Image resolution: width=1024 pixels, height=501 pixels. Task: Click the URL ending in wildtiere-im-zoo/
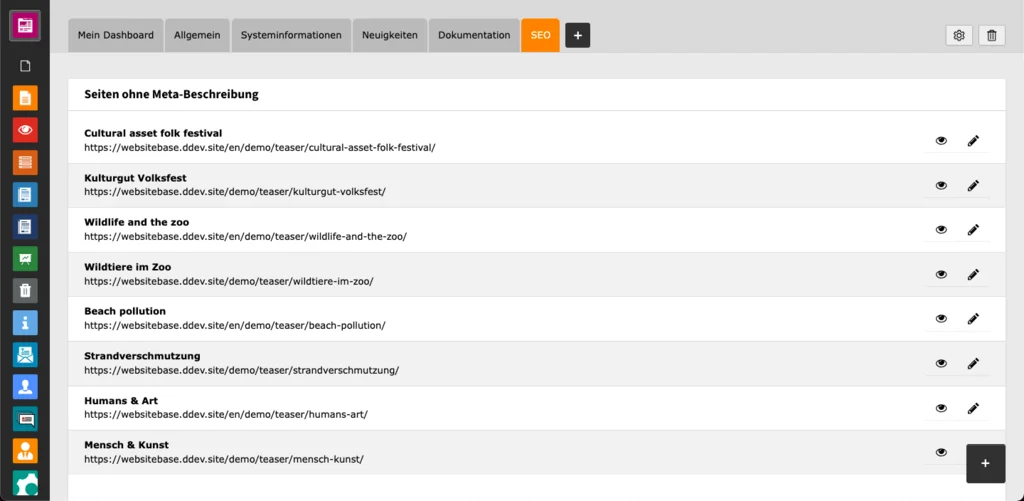tap(229, 281)
